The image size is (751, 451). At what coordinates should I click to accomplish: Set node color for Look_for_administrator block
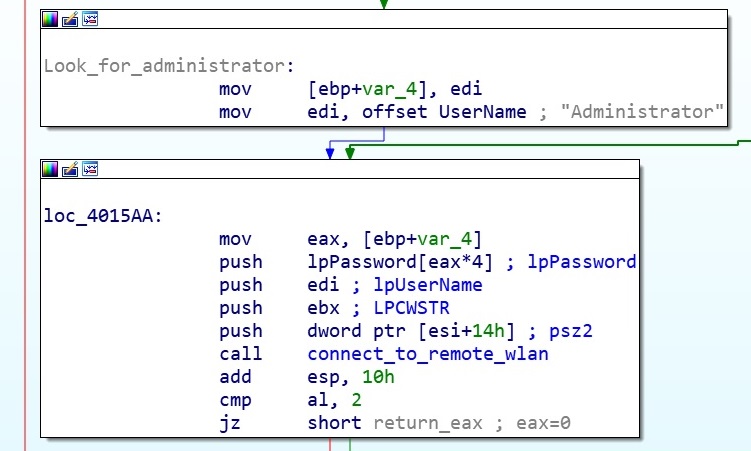(51, 19)
